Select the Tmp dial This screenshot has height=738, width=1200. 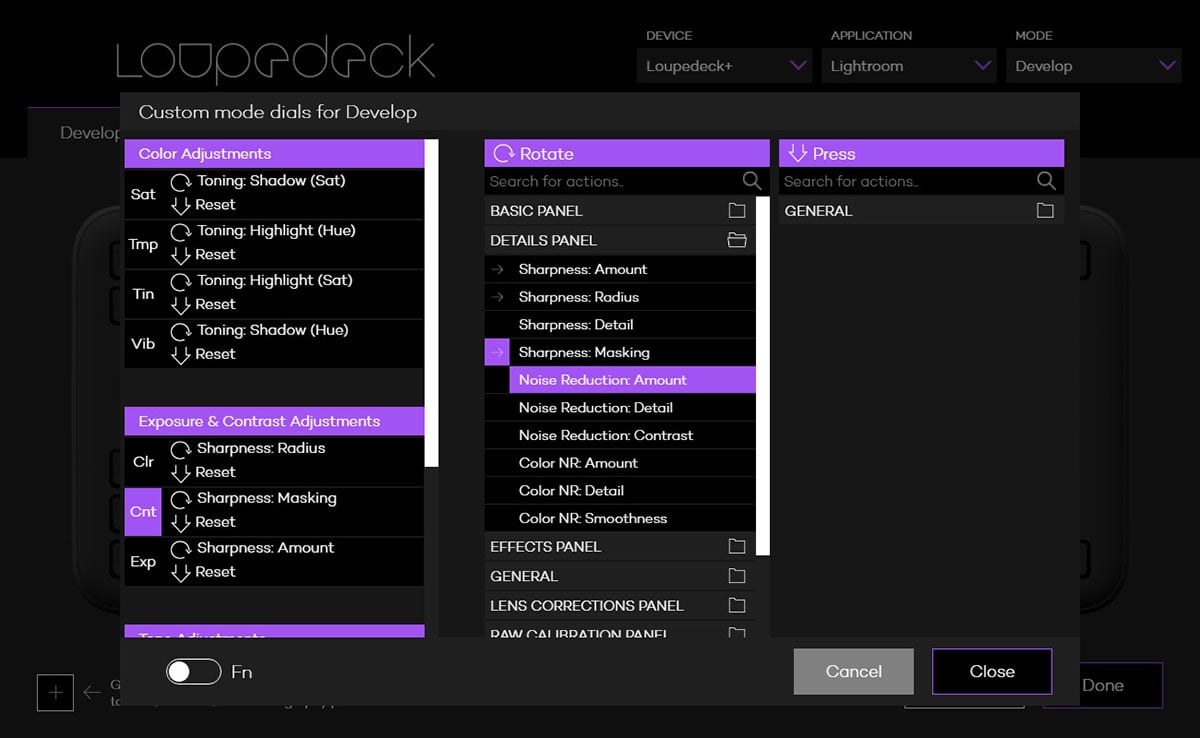click(x=143, y=244)
